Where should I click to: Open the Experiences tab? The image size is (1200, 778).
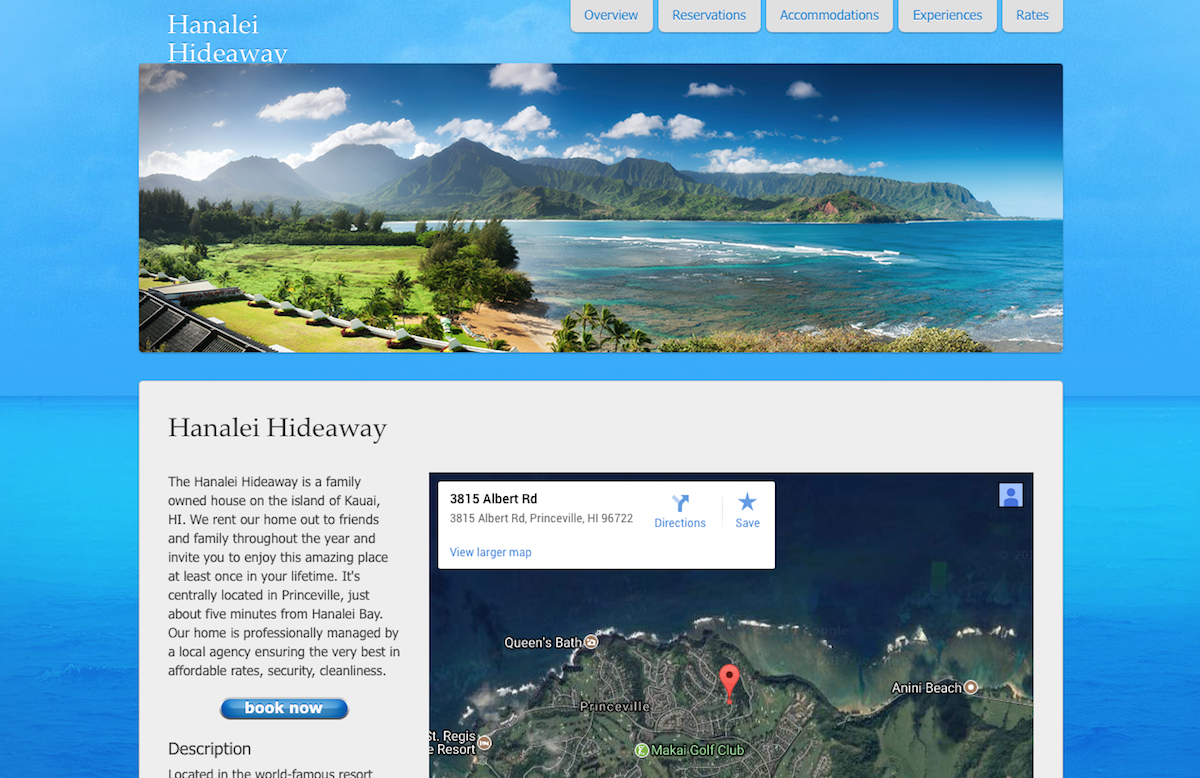point(947,15)
